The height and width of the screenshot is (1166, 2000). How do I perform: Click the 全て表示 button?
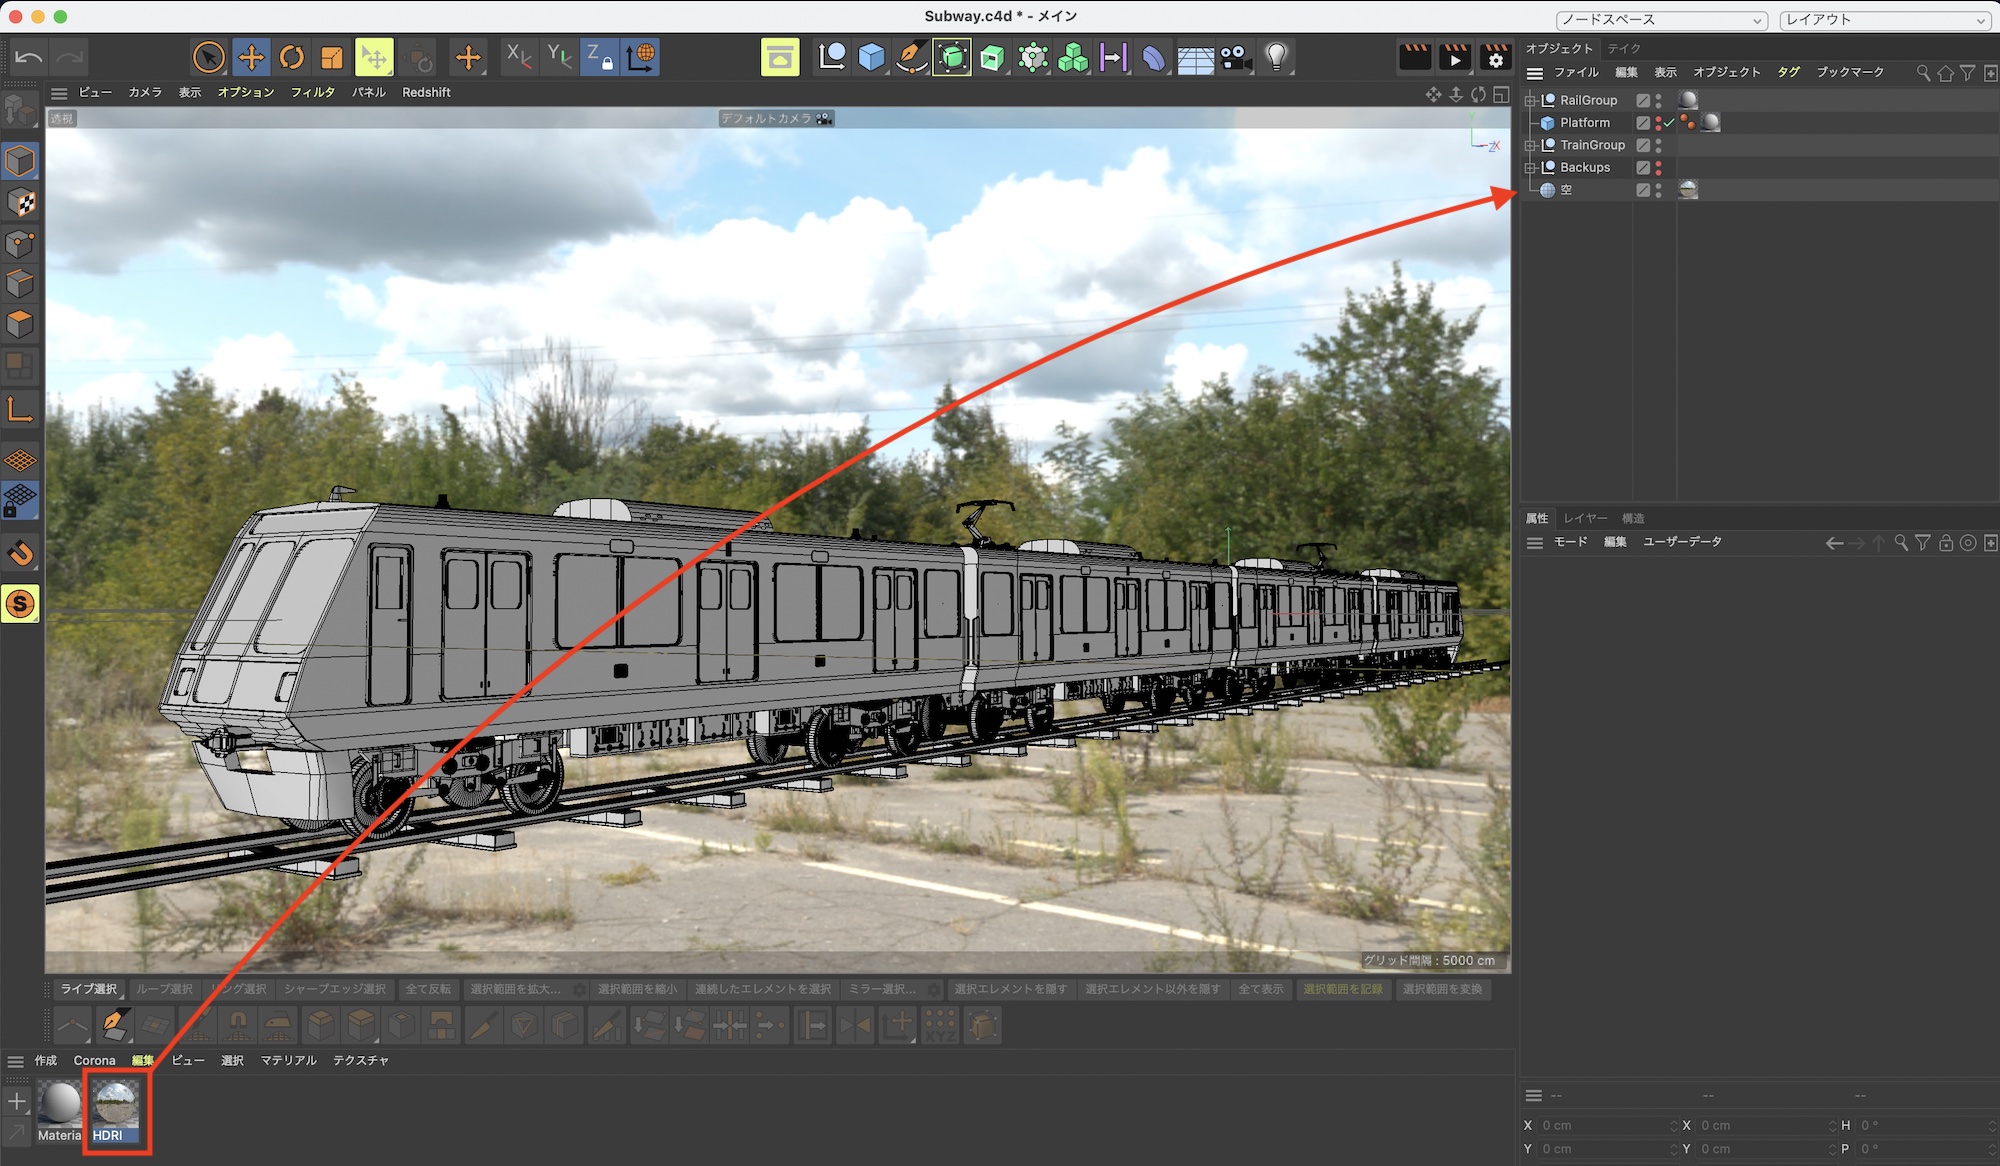coord(1260,989)
